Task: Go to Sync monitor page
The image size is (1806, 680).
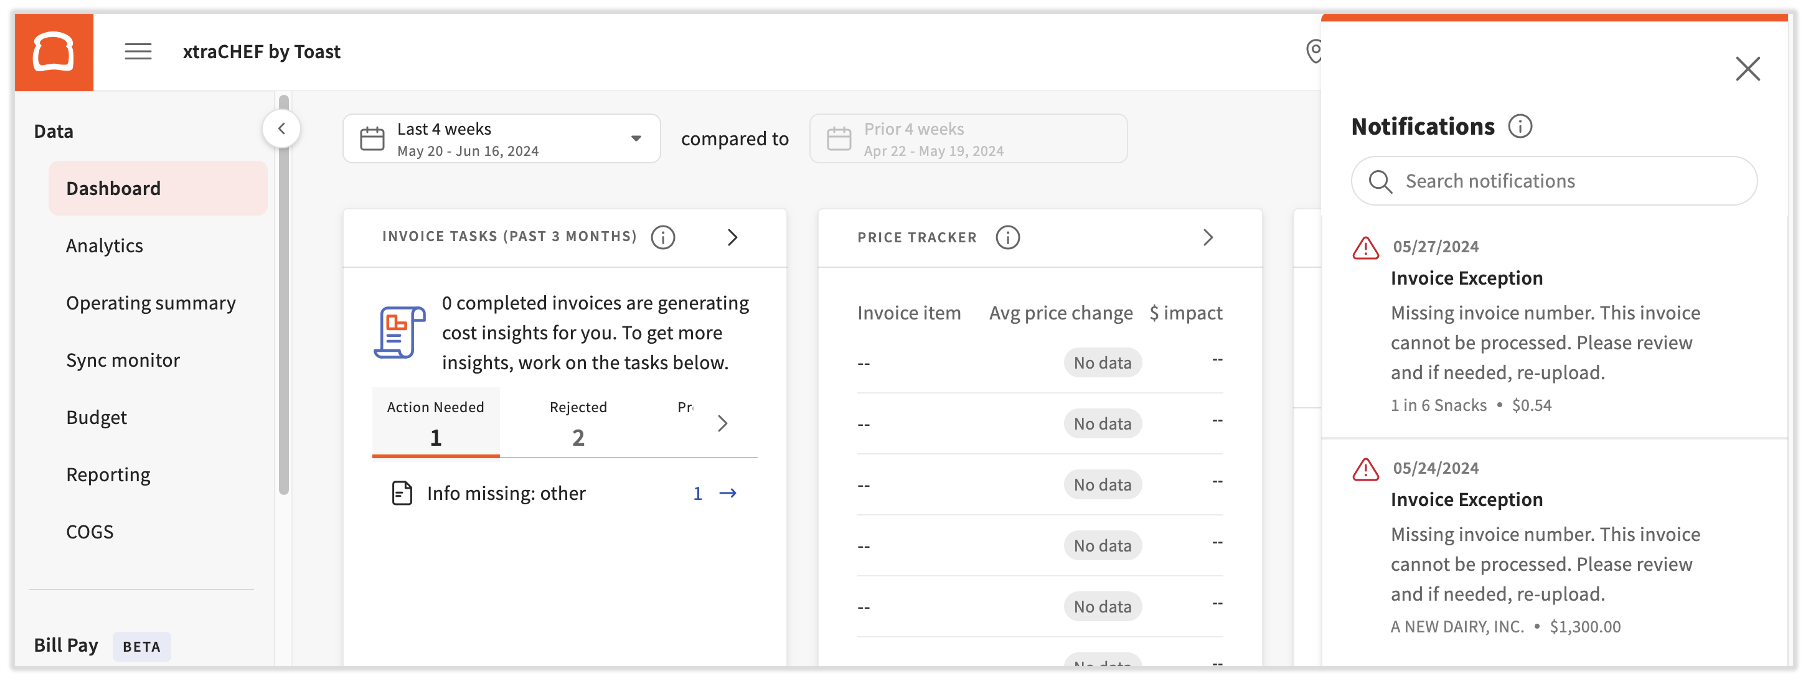Action: tap(123, 360)
